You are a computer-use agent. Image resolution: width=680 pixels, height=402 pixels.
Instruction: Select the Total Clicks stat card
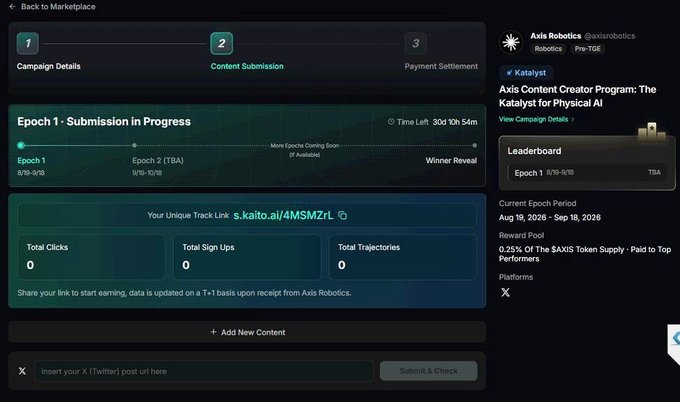tap(91, 257)
